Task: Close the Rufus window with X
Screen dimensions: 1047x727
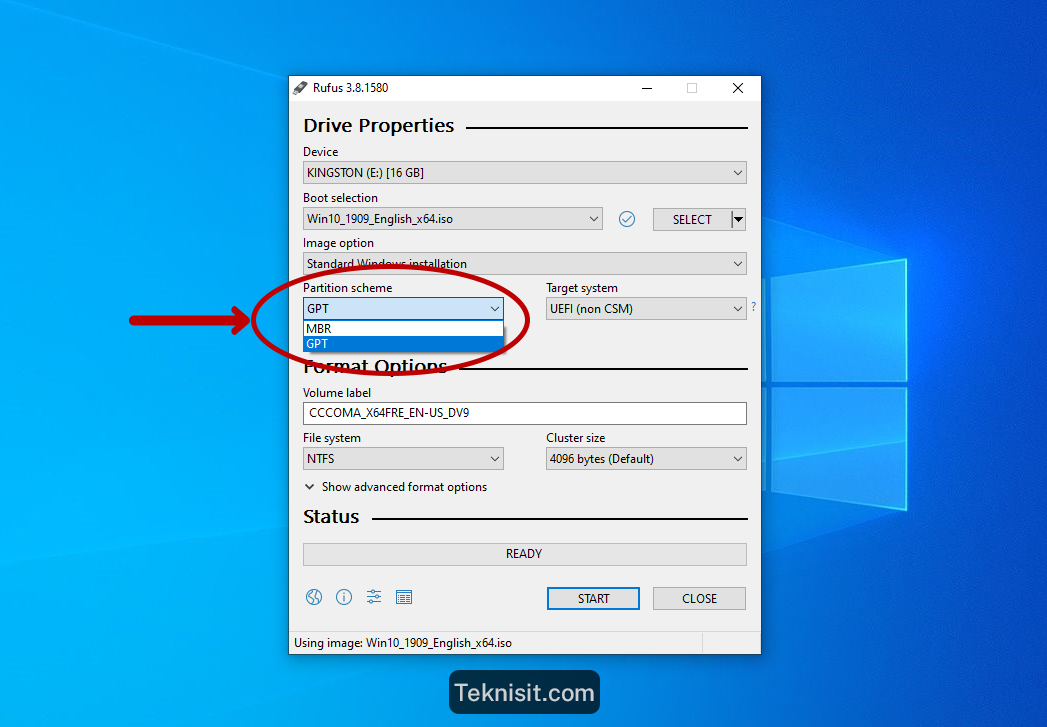Action: point(738,88)
